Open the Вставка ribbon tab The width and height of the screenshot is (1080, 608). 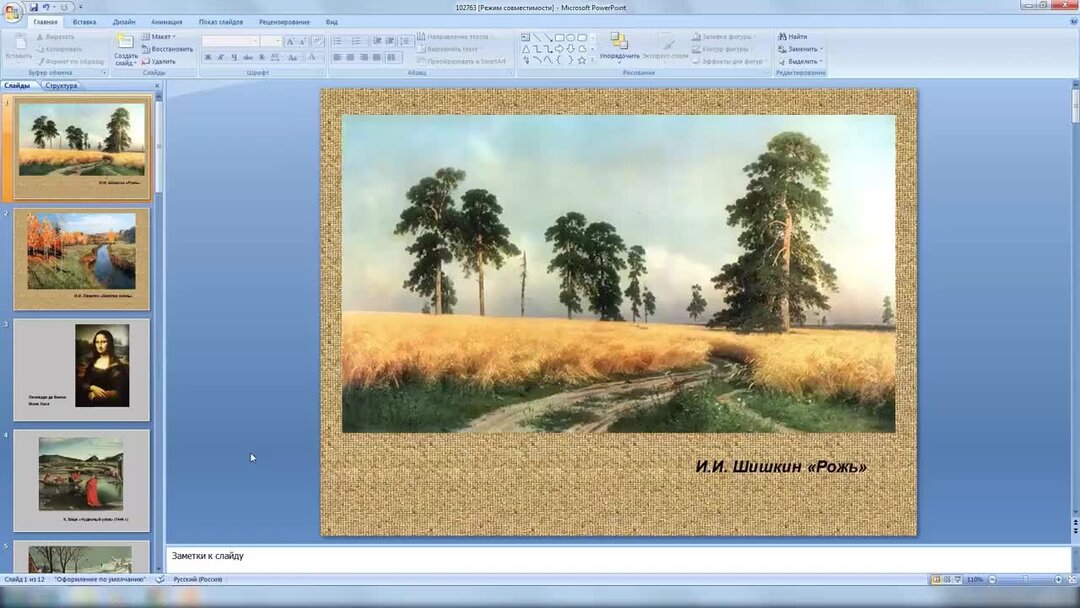[84, 22]
